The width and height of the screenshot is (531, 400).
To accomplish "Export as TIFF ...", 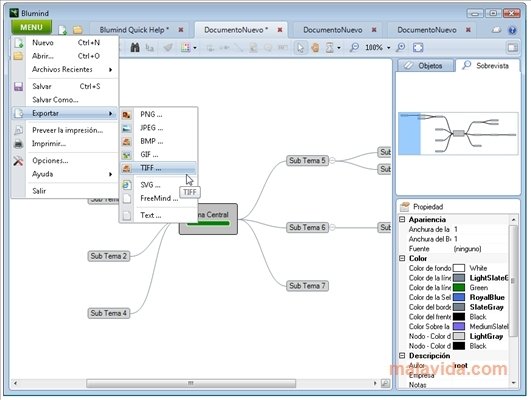I will 158,168.
